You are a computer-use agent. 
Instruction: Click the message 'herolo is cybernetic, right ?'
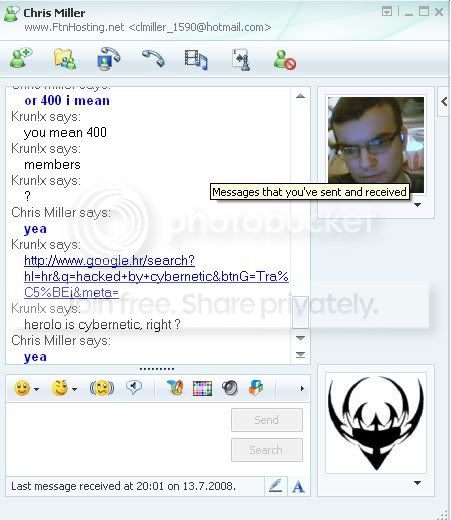pyautogui.click(x=102, y=324)
